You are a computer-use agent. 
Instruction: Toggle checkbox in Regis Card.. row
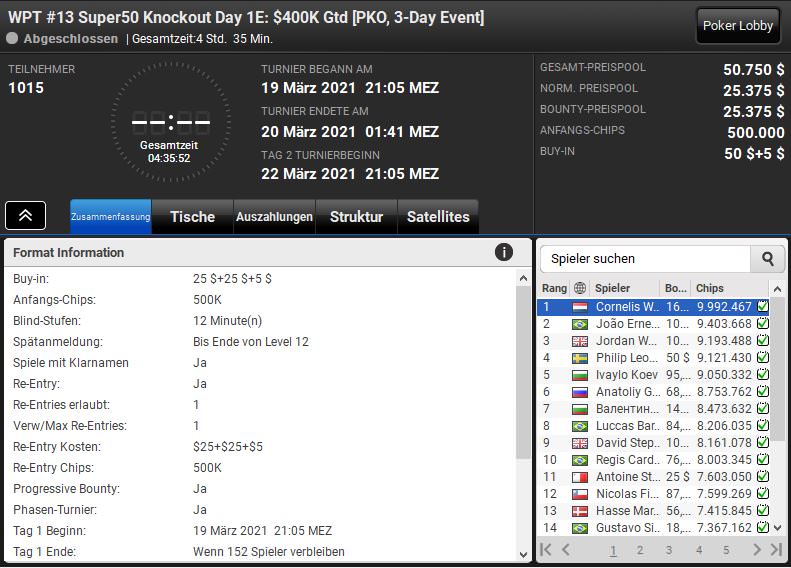[x=763, y=459]
